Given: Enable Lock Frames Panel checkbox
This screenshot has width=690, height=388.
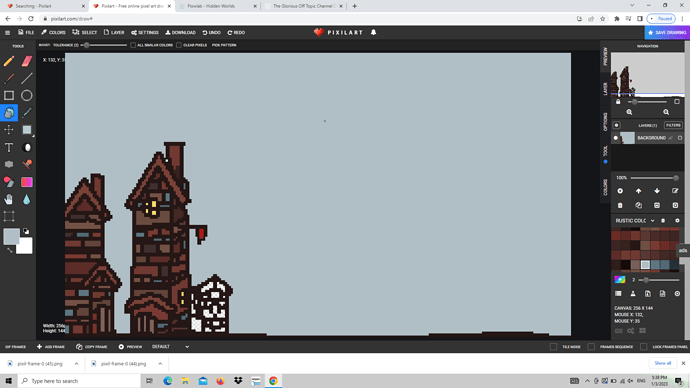Looking at the screenshot, I should (643, 347).
